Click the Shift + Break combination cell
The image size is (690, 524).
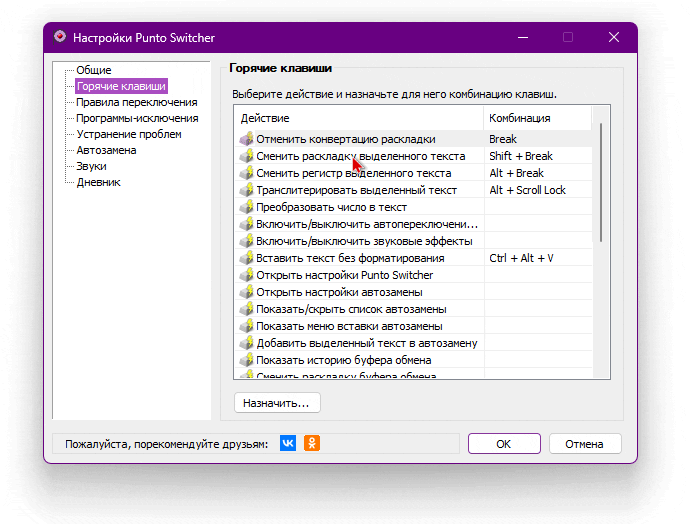click(538, 156)
